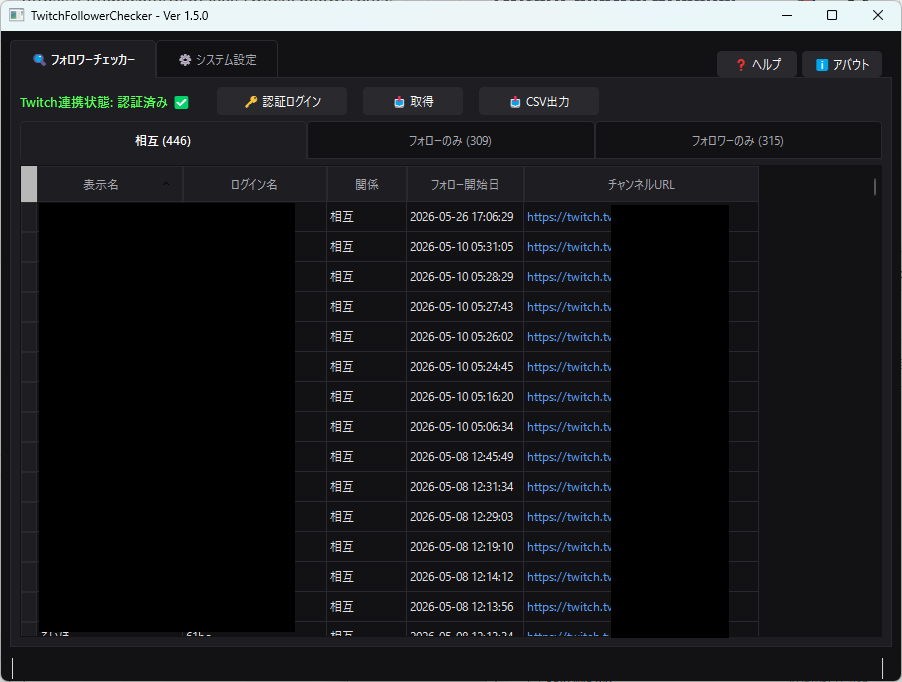Switch to the システム設定 tab
This screenshot has height=682, width=902.
217,59
